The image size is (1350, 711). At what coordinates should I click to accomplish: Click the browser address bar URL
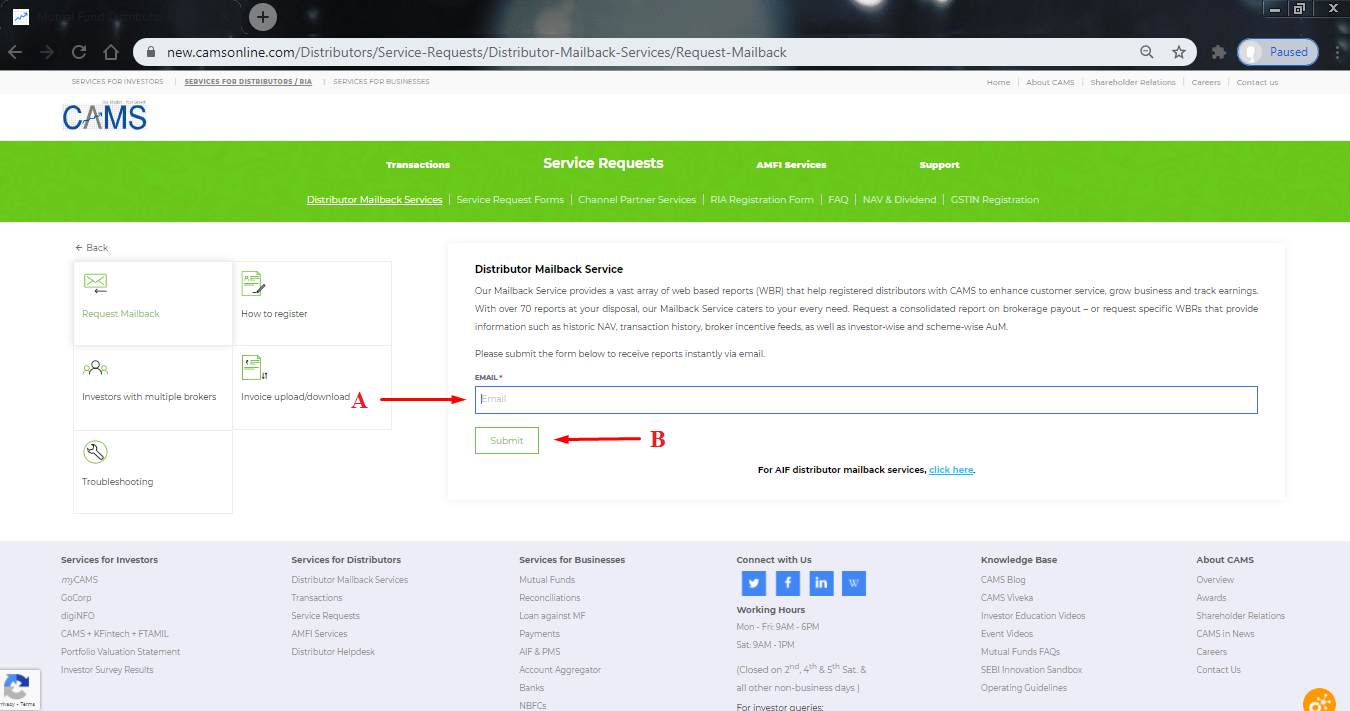pos(476,52)
